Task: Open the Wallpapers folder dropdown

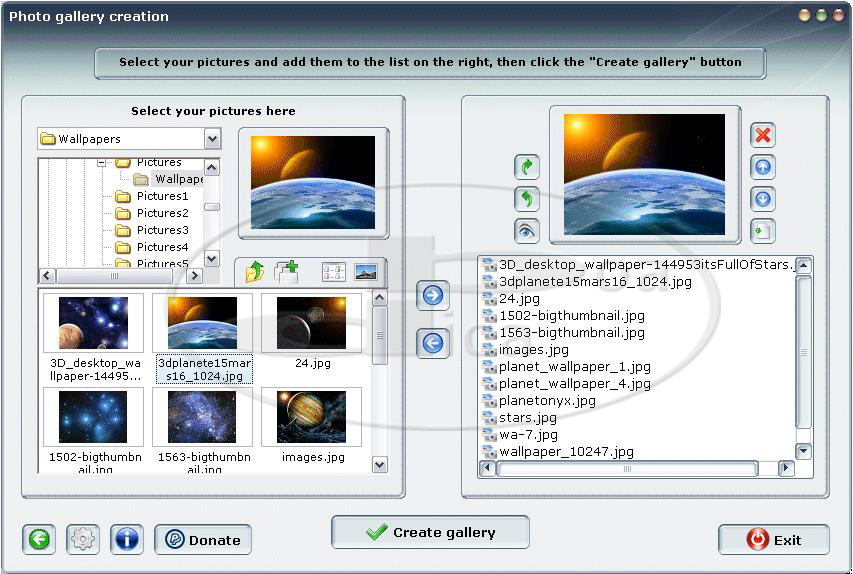Action: [x=212, y=139]
